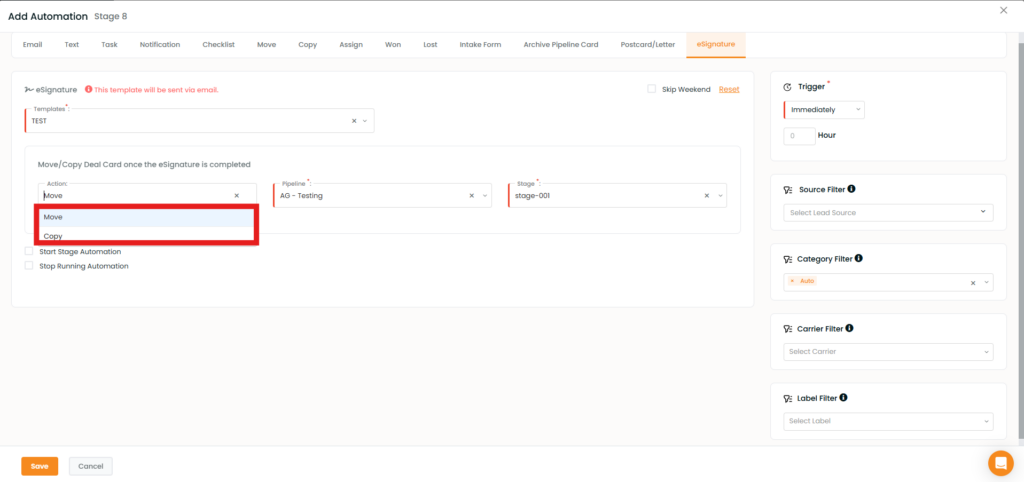The width and height of the screenshot is (1024, 482).
Task: Click the info icon beside Label Filter
Action: coord(842,398)
